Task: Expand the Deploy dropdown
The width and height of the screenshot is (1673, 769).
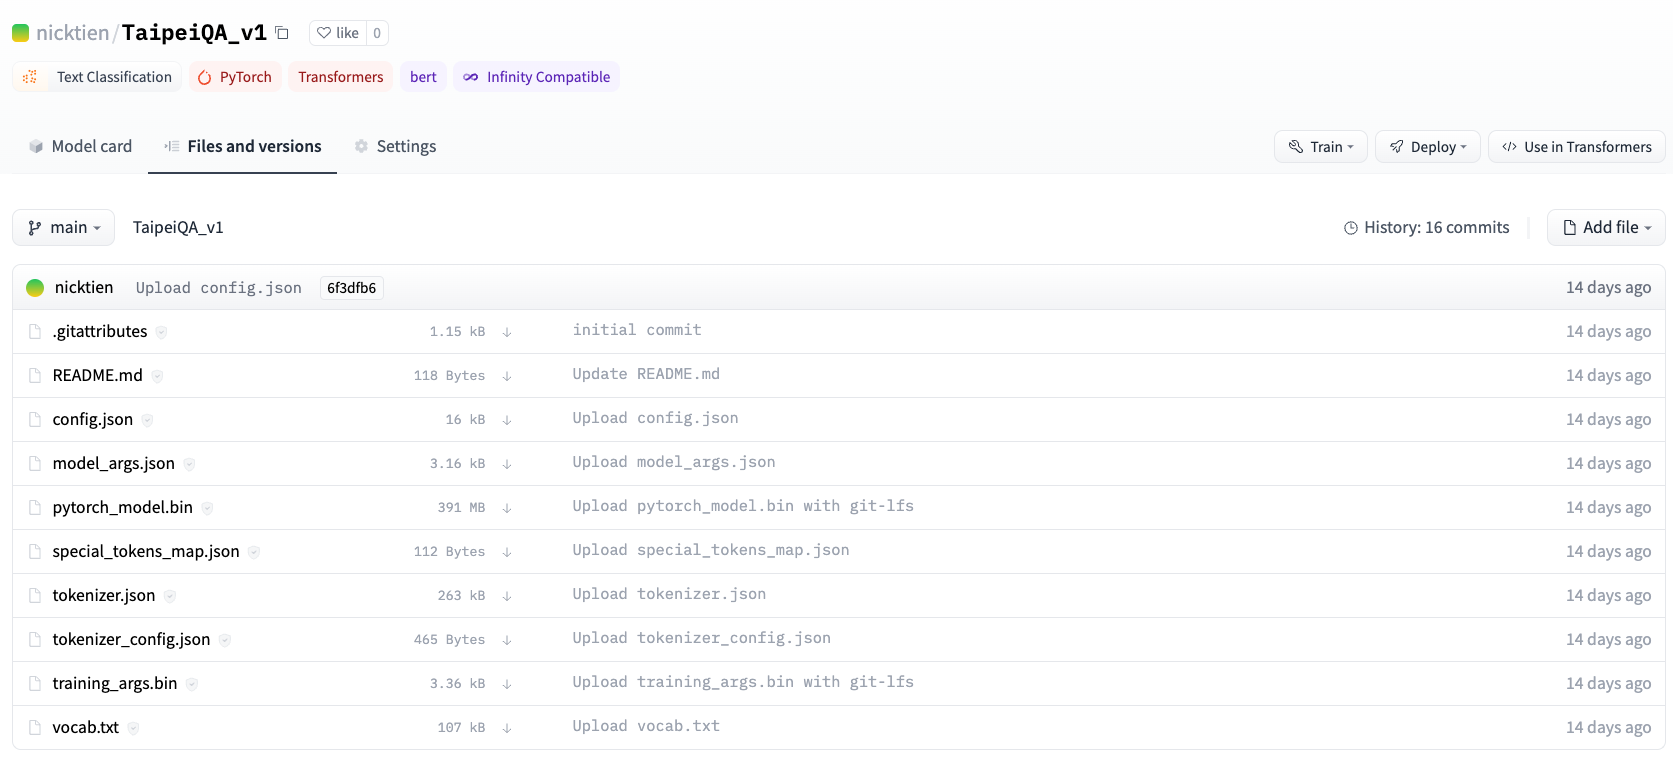Action: tap(1427, 147)
